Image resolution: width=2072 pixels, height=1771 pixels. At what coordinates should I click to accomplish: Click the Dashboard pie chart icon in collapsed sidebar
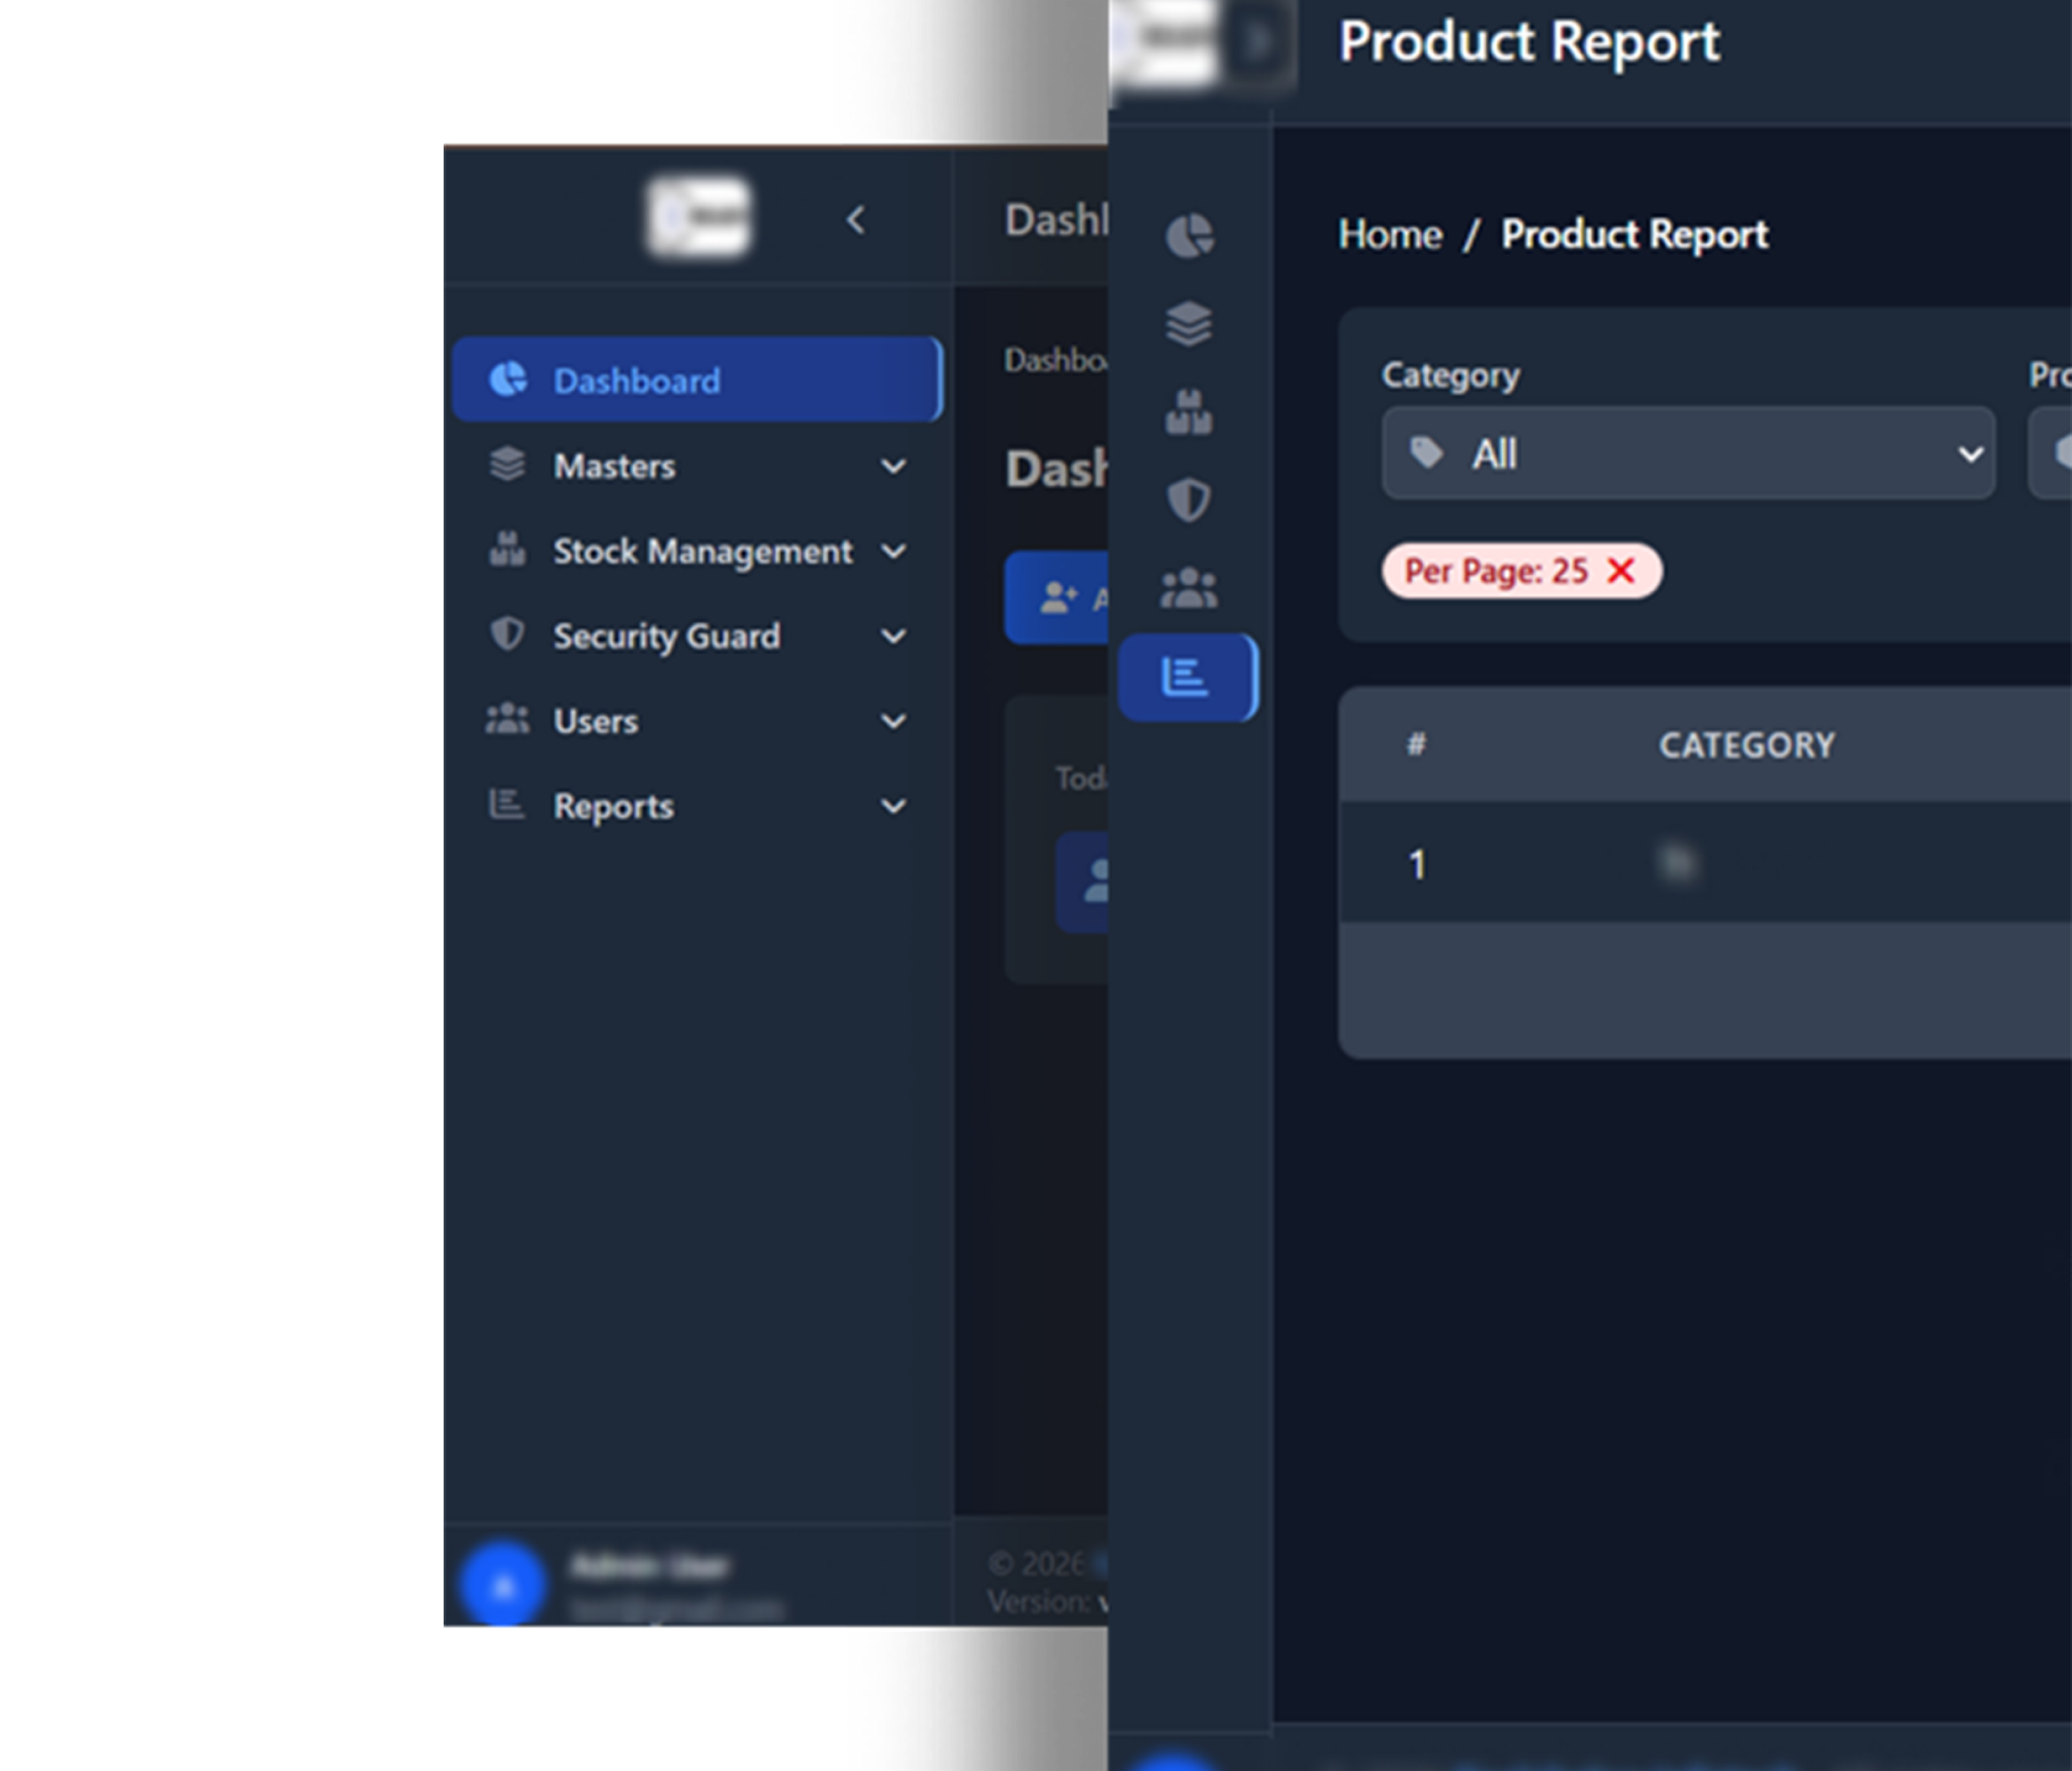pos(1189,237)
